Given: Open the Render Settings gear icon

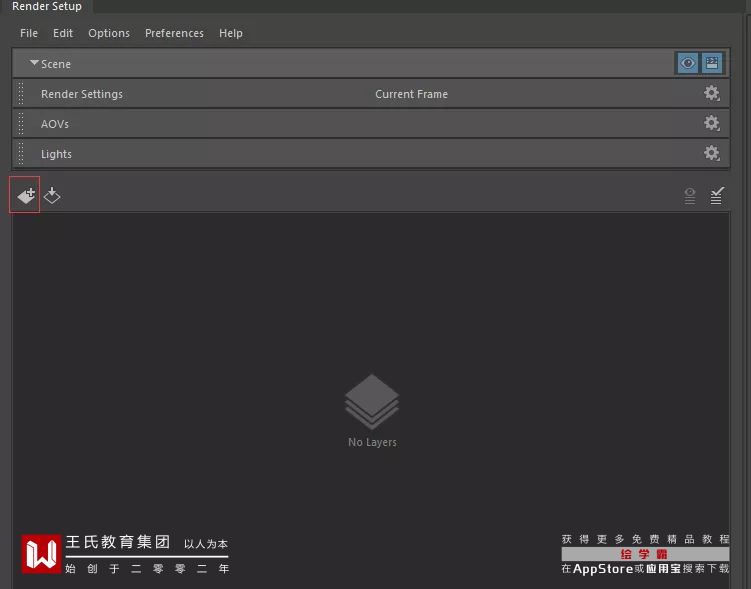Looking at the screenshot, I should coord(712,93).
